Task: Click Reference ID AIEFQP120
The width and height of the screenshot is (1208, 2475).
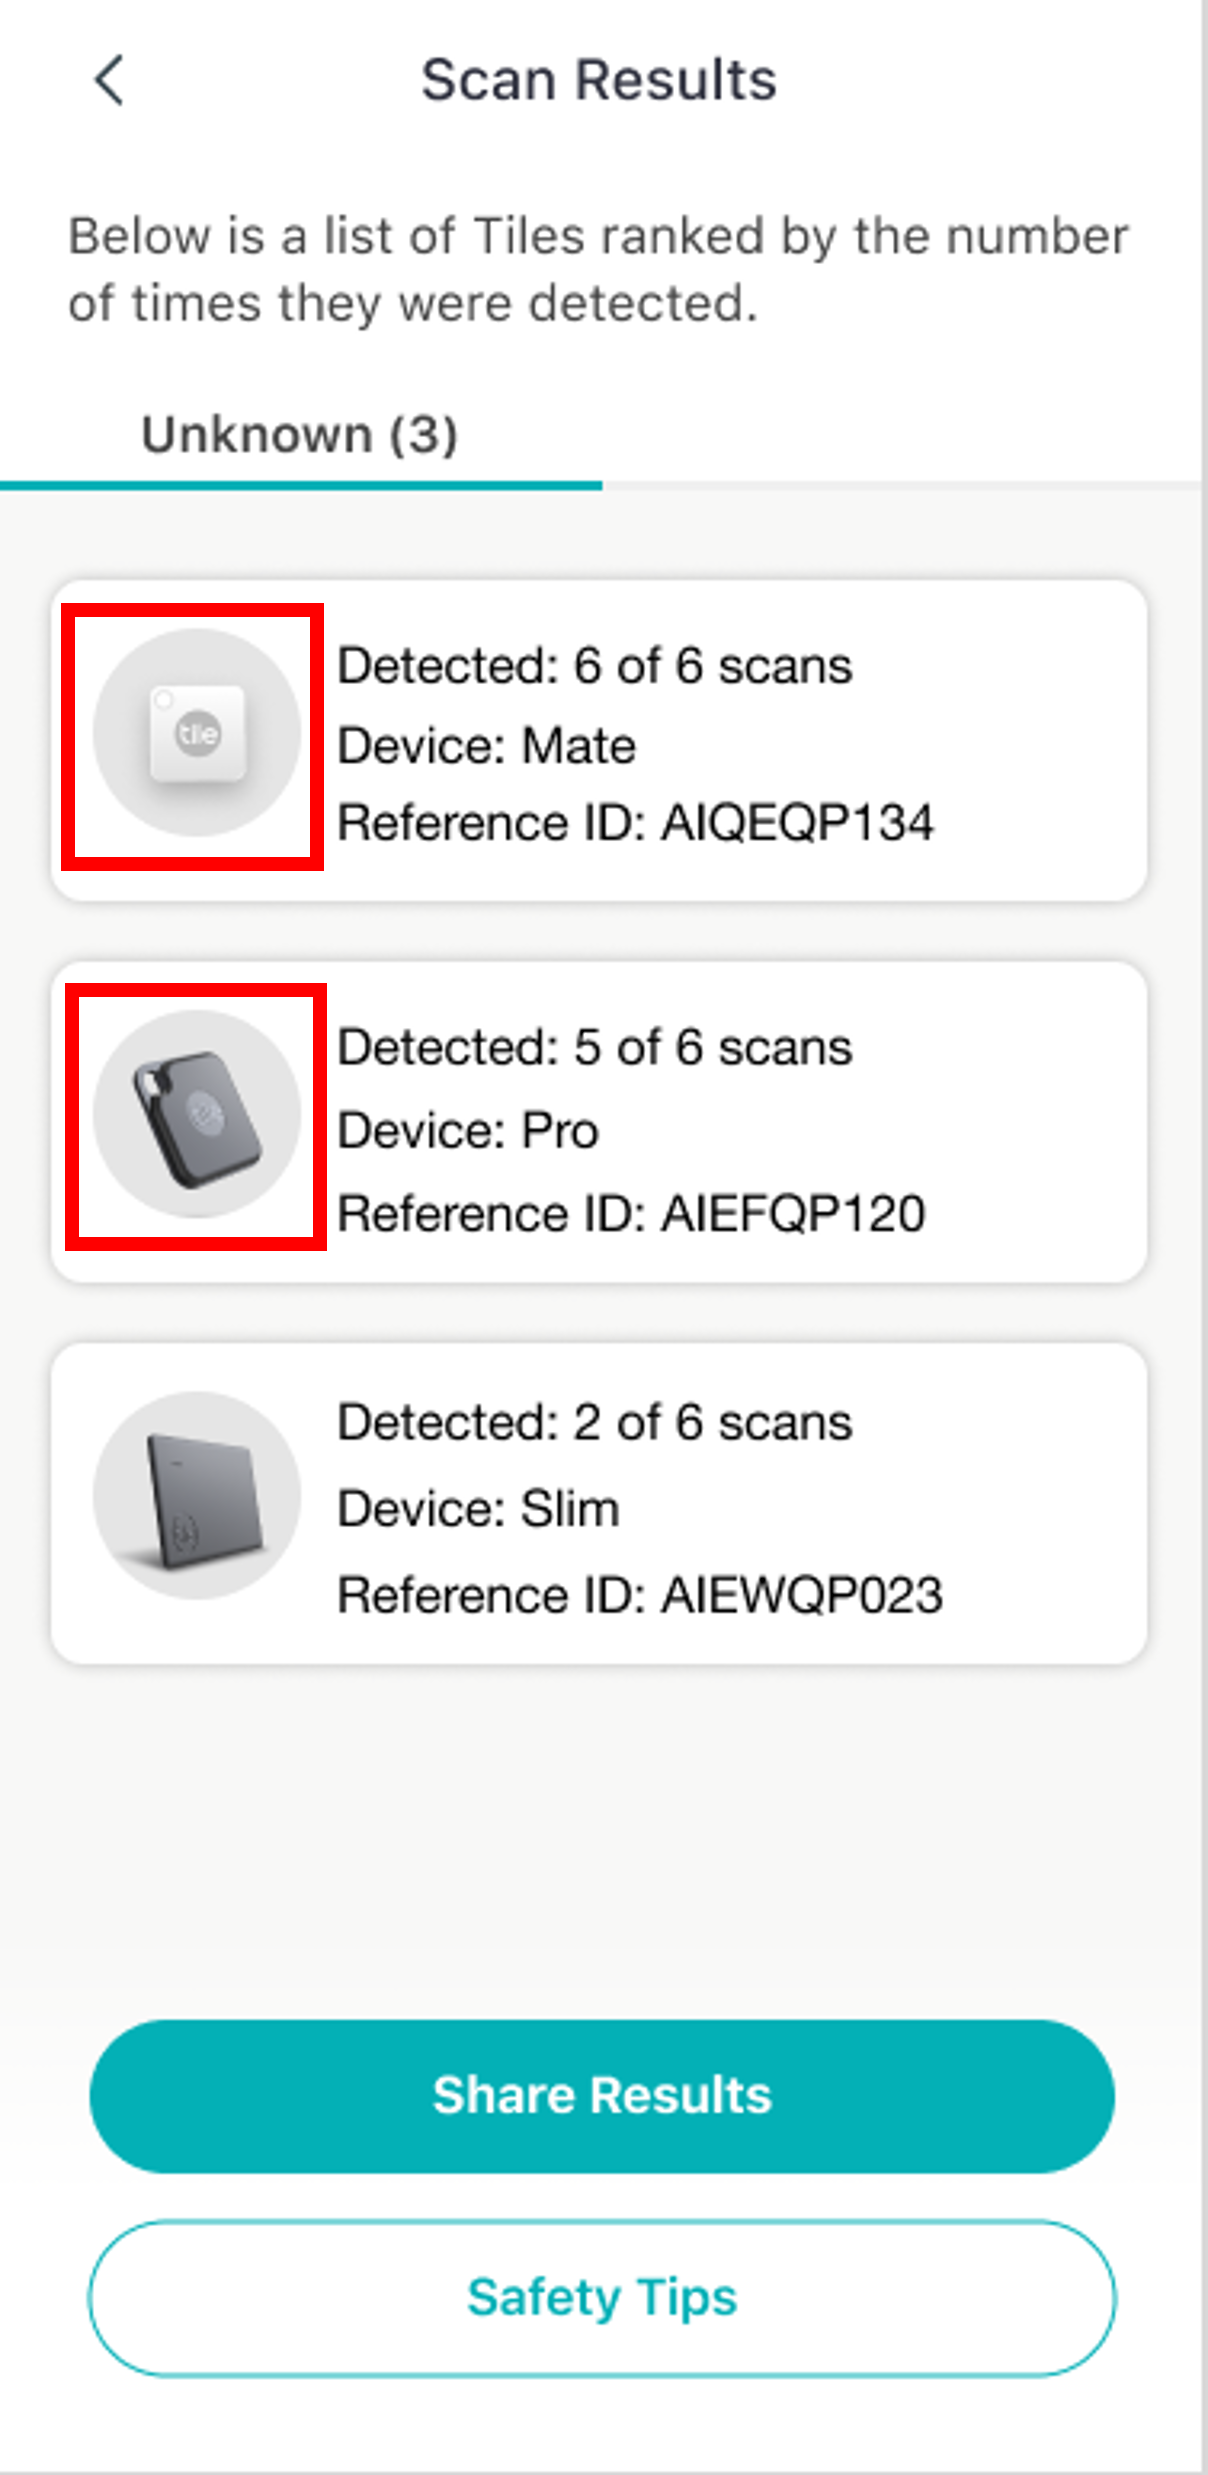Action: [x=631, y=1214]
